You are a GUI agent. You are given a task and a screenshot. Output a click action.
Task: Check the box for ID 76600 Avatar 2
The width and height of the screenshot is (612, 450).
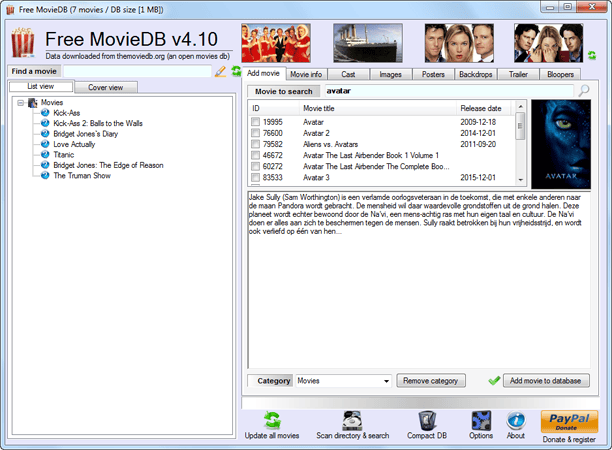tap(255, 133)
